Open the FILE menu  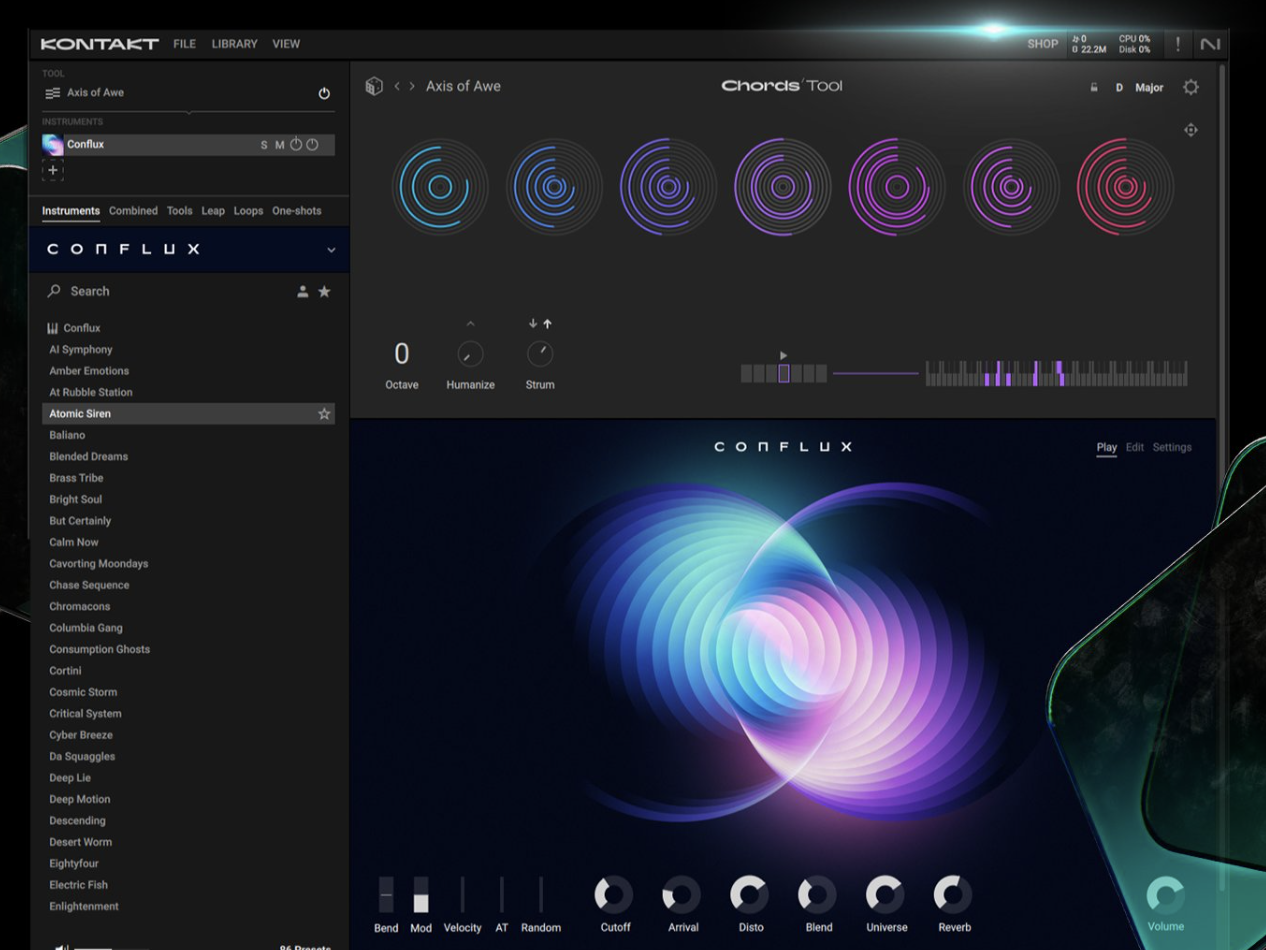184,44
